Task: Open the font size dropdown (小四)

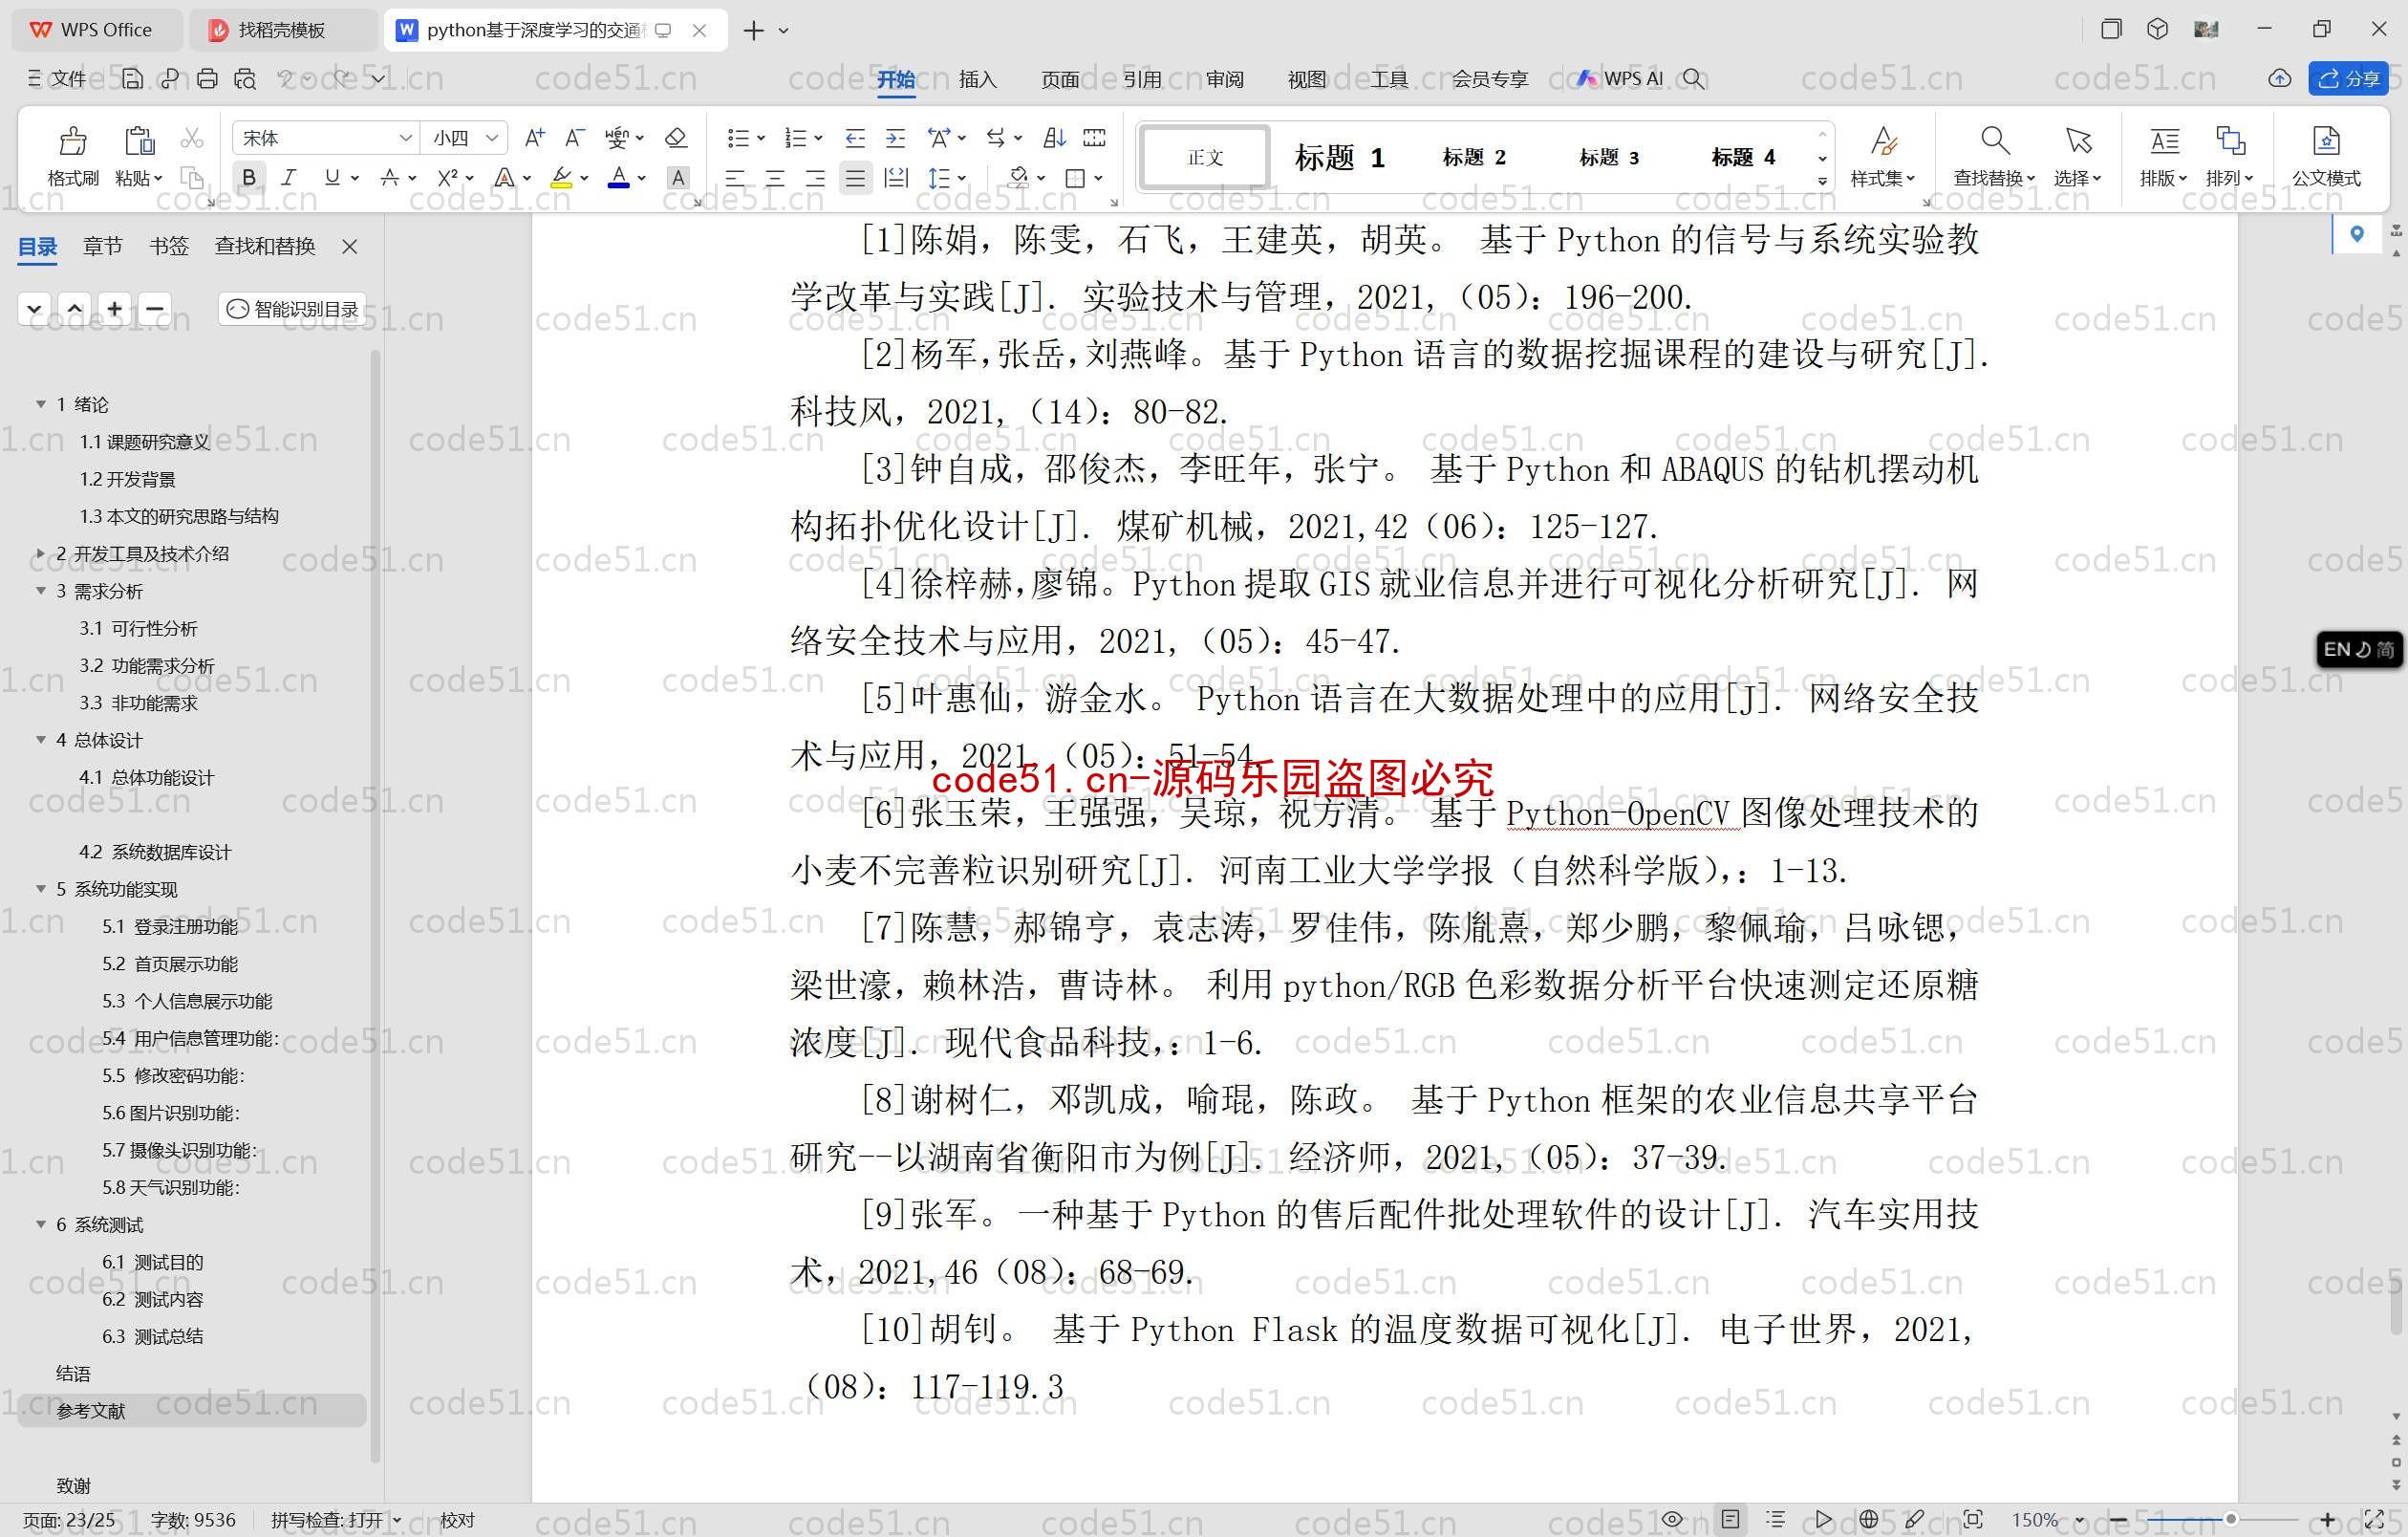Action: click(492, 138)
